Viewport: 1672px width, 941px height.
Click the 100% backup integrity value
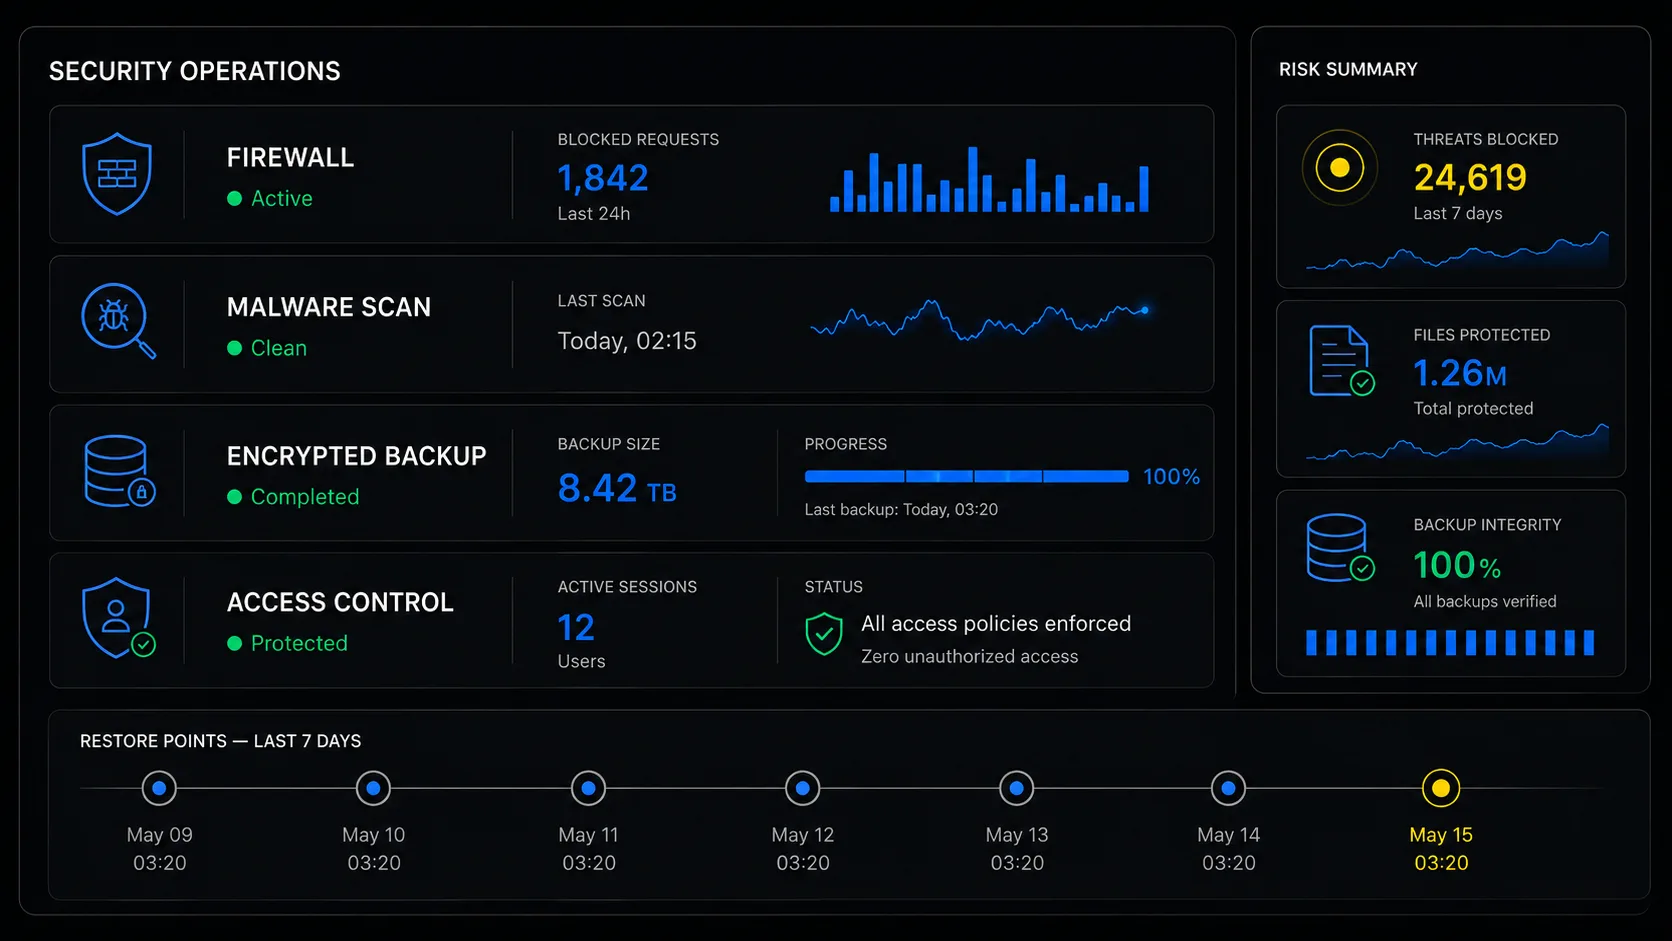[1457, 566]
